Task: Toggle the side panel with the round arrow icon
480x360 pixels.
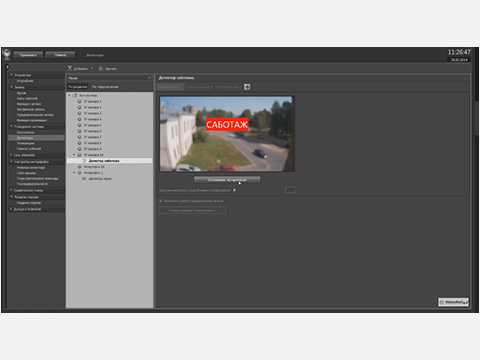Action: click(x=7, y=67)
